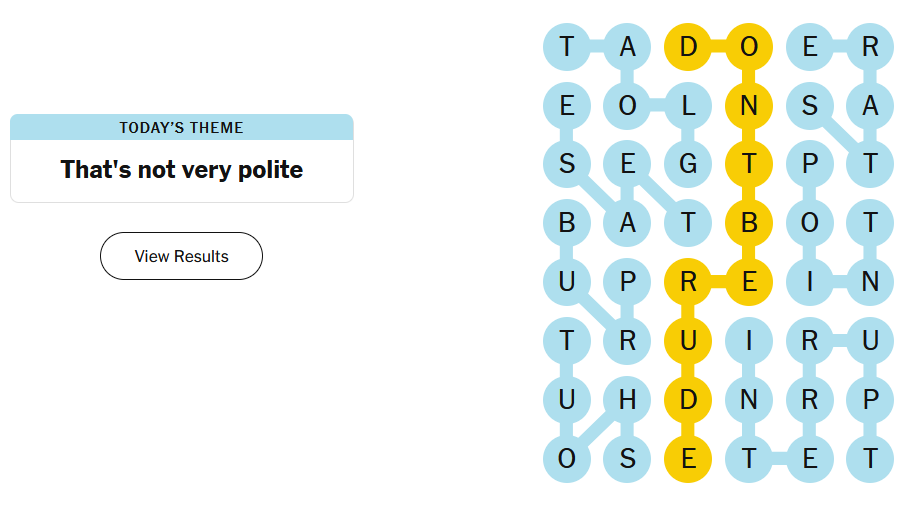Tap the yellow letter T circle

click(x=749, y=163)
